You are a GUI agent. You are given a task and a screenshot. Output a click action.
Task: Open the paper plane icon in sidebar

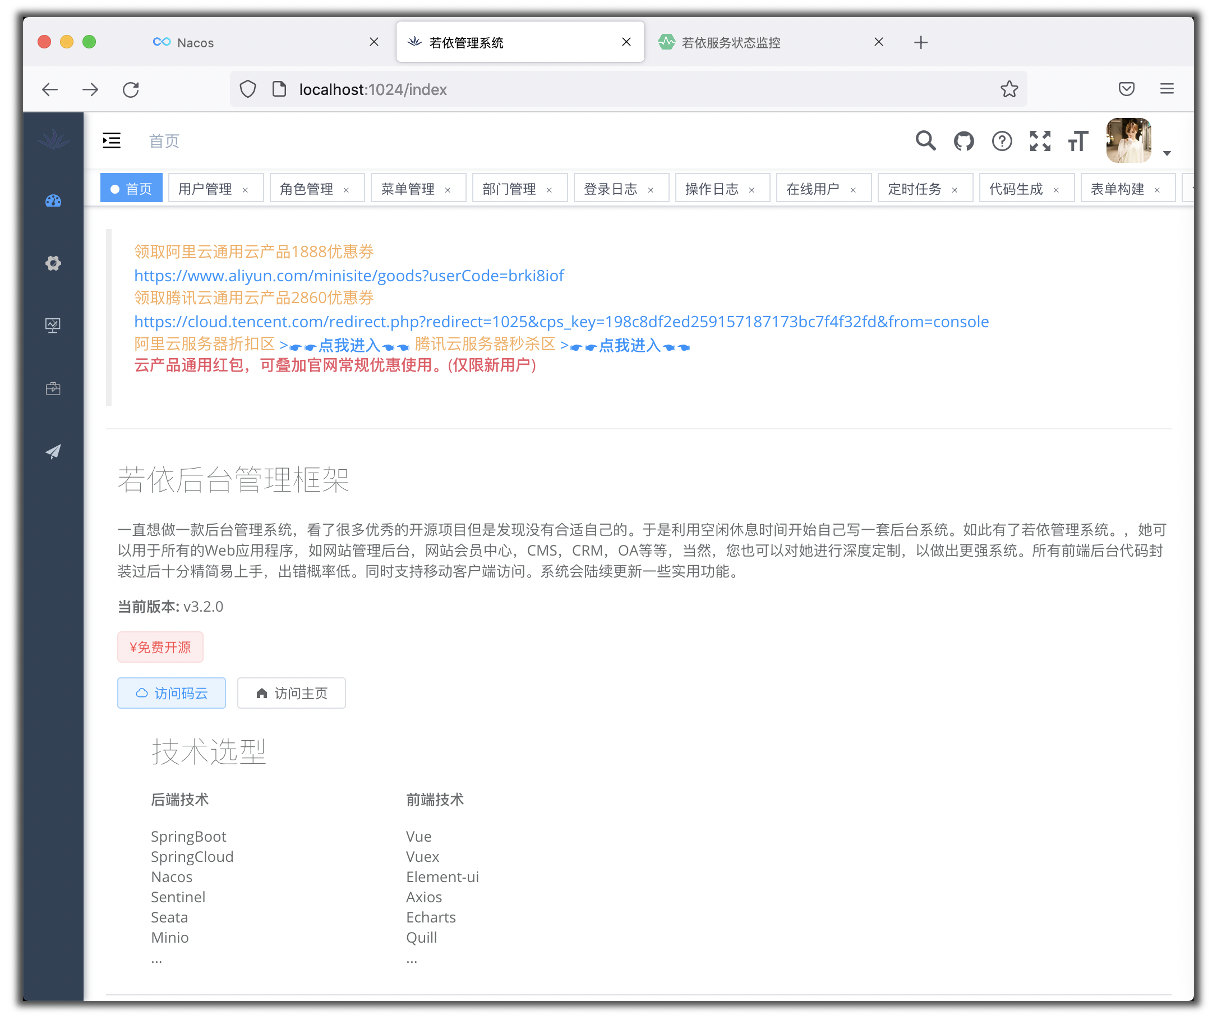[x=53, y=451]
